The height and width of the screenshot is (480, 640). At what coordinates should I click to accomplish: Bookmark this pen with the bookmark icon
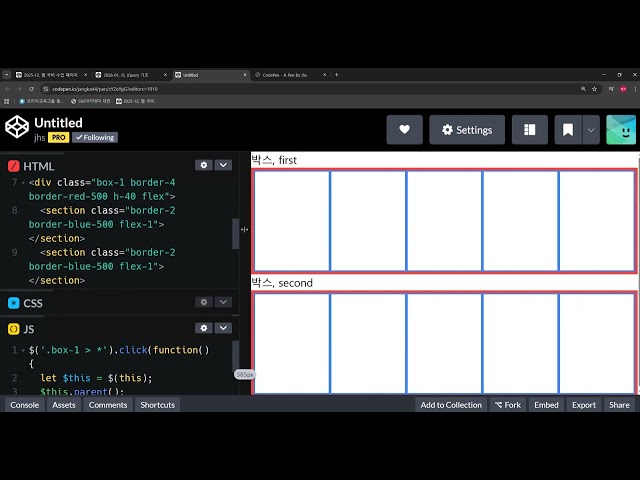tap(567, 130)
